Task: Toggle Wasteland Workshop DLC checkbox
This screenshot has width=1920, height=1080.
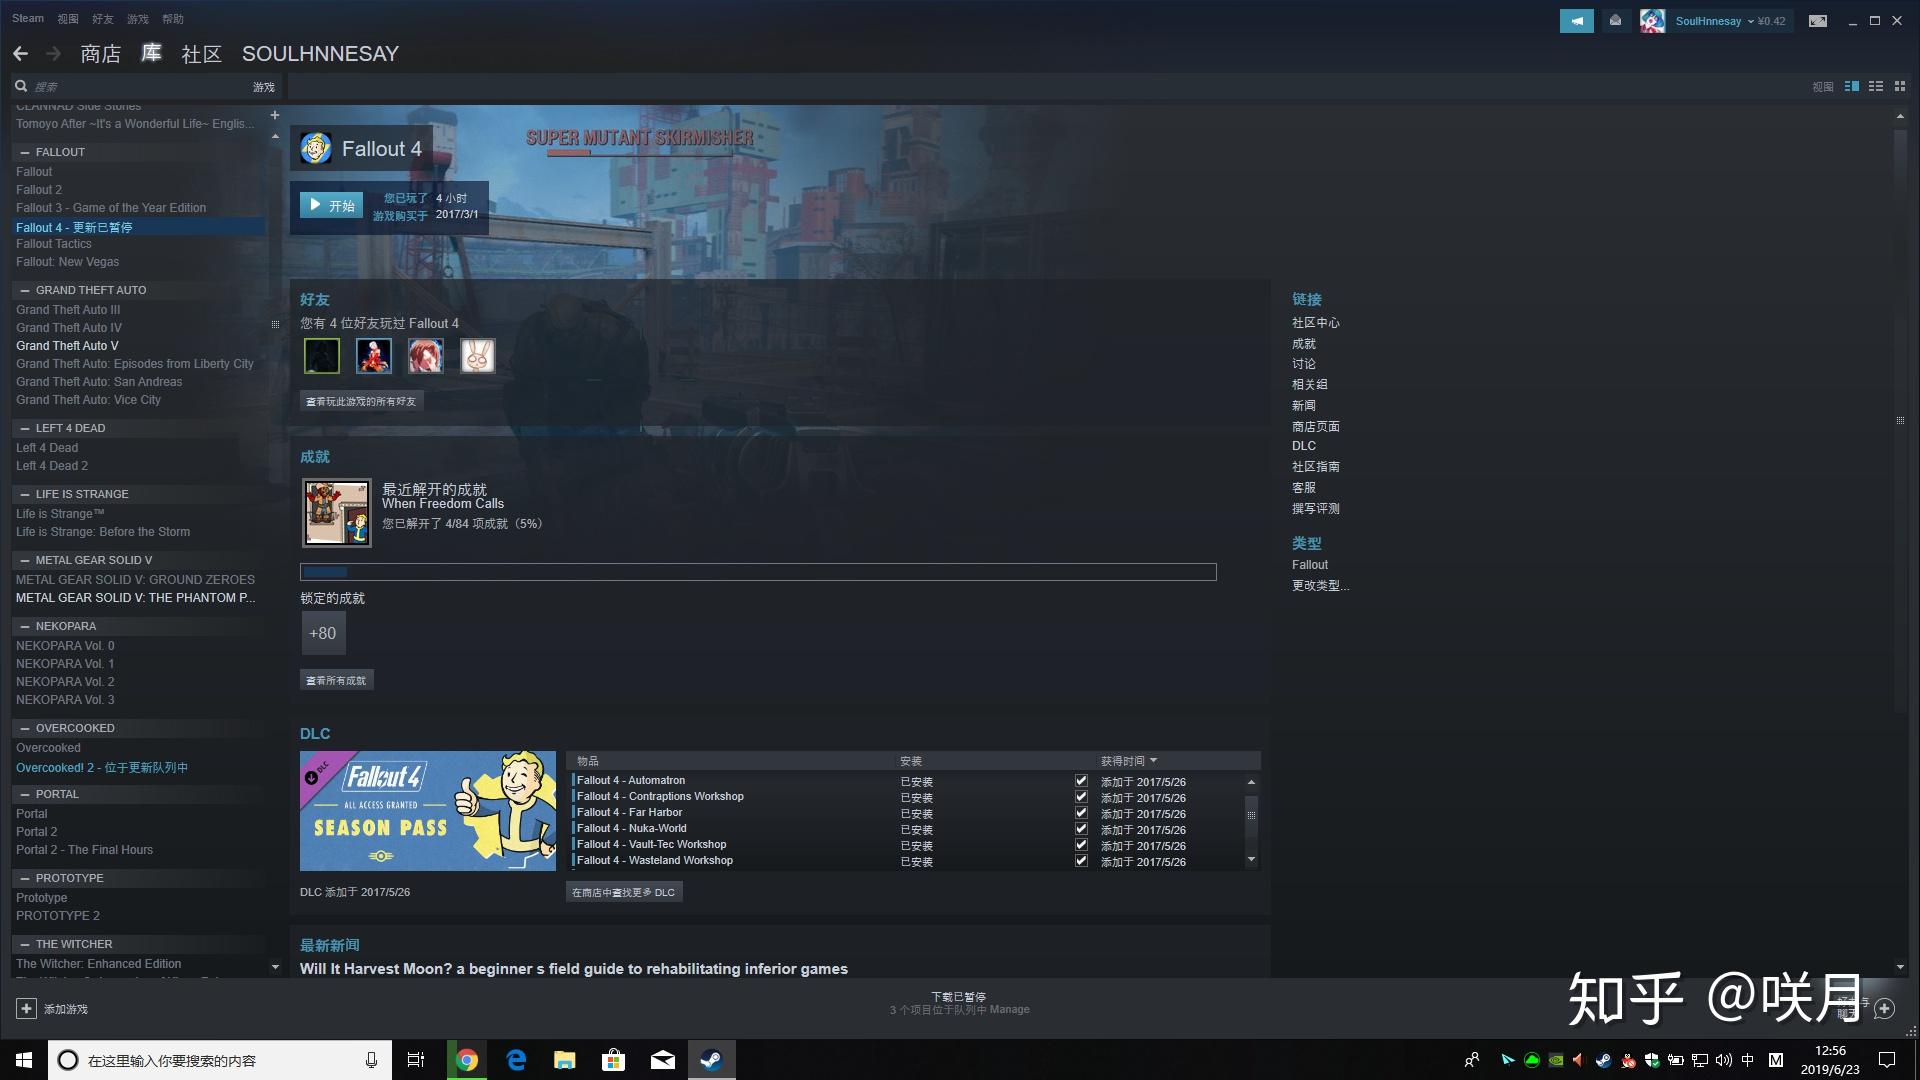Action: click(x=1081, y=861)
